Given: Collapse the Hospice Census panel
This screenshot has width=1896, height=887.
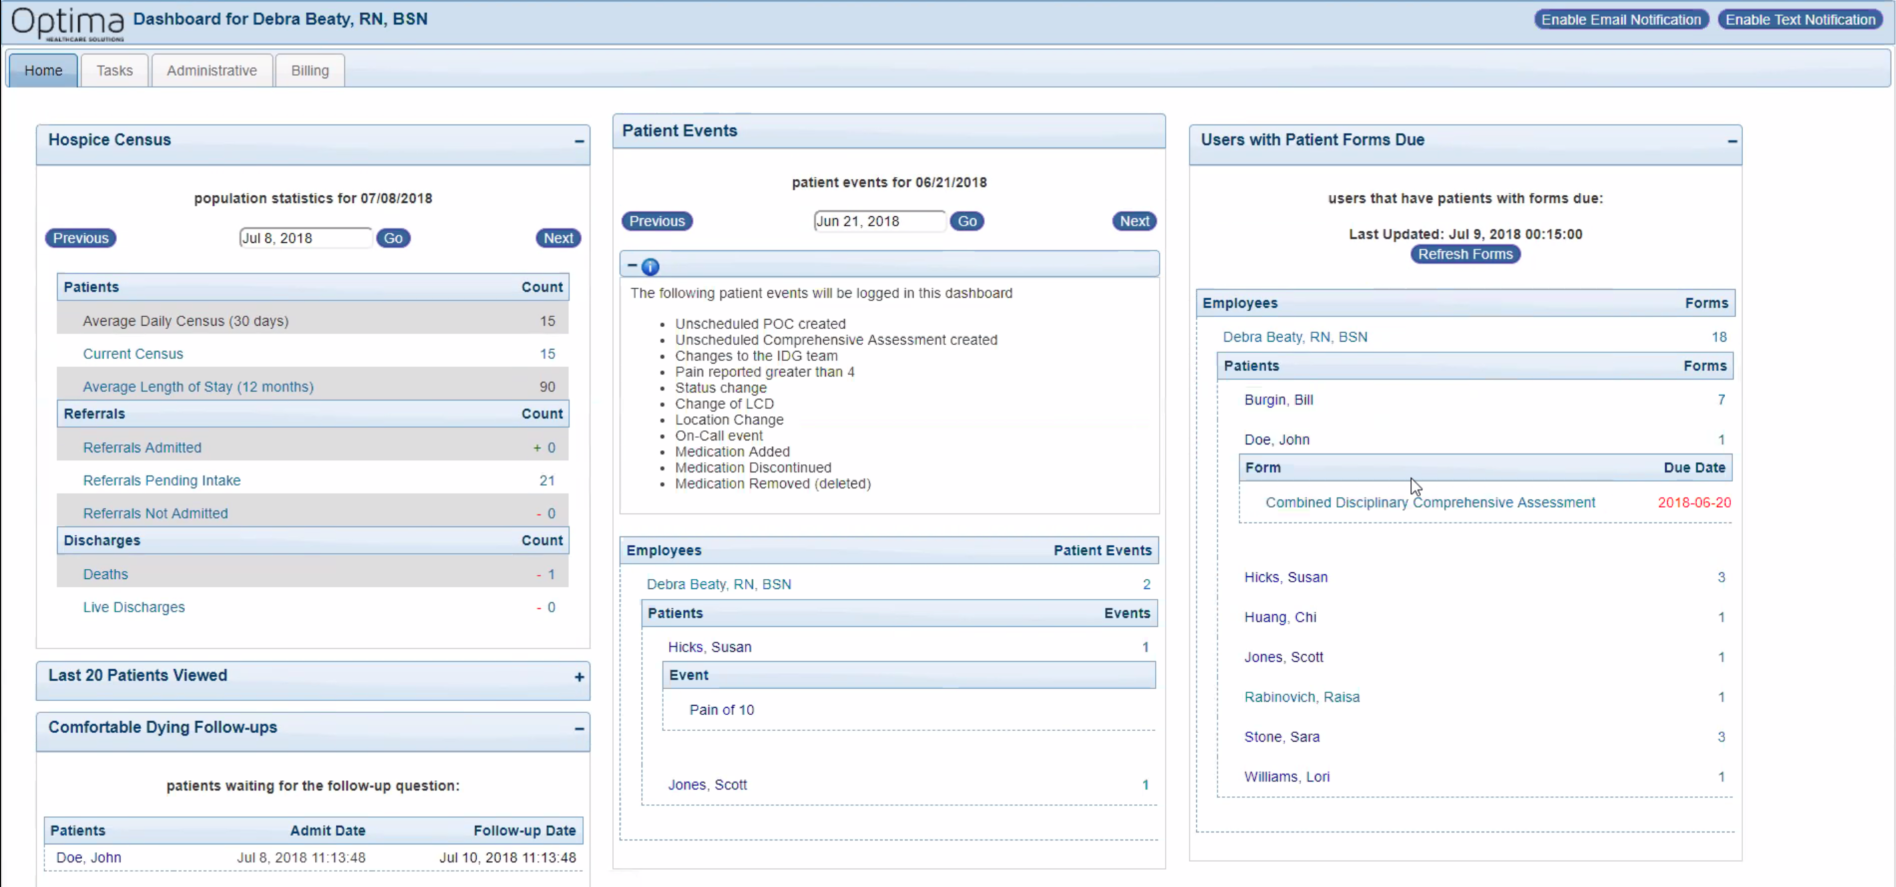Looking at the screenshot, I should coord(579,141).
